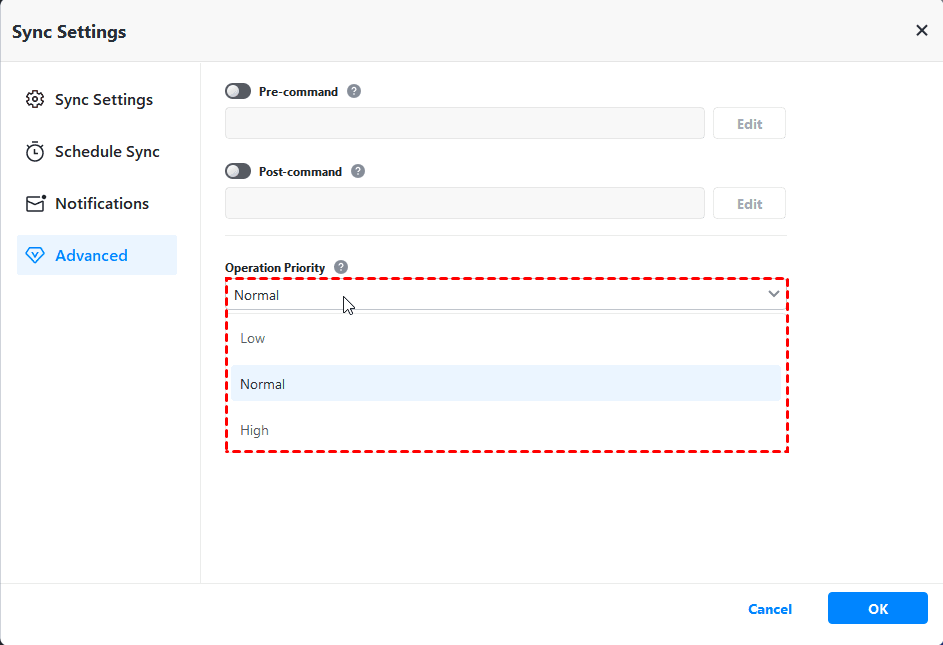The height and width of the screenshot is (645, 943).
Task: Select the highlighted Normal priority option
Action: click(263, 384)
